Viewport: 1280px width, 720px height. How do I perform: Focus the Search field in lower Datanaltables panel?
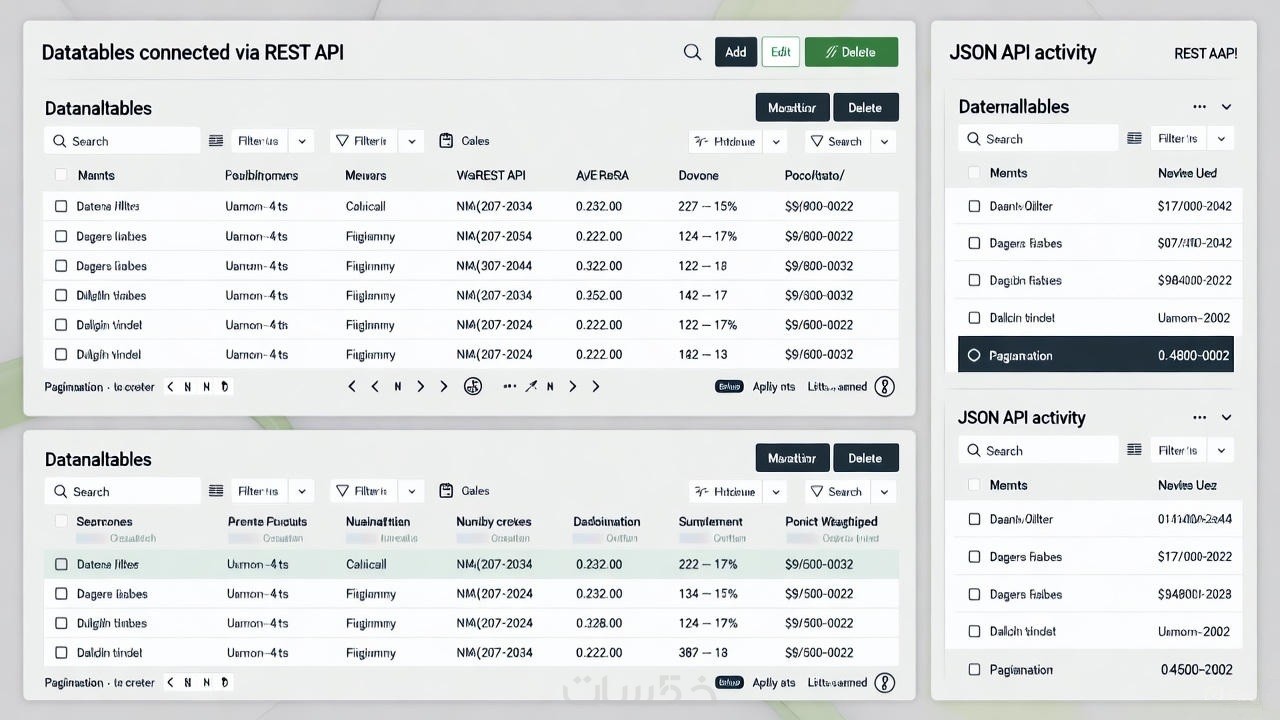[122, 491]
